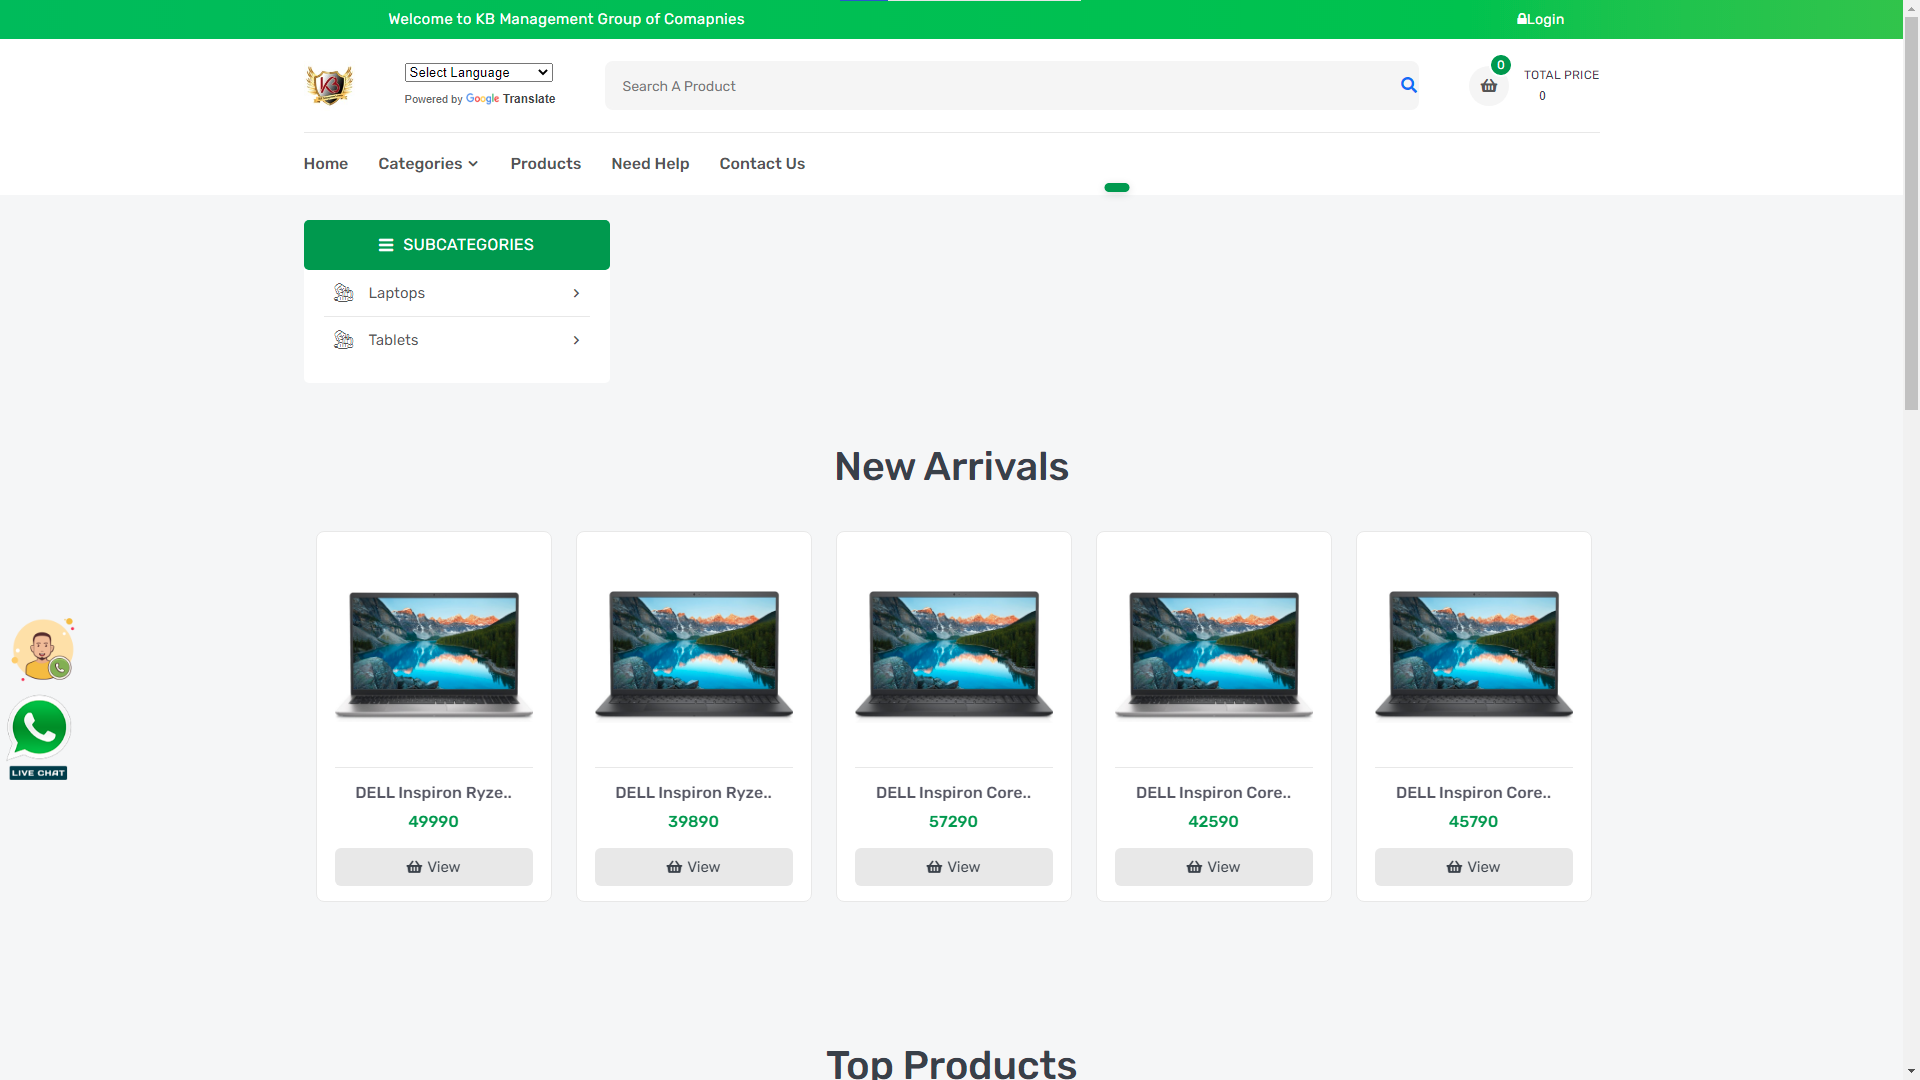Click the TOTAL PRICE label
Screen dimensions: 1920x1080
point(1561,75)
